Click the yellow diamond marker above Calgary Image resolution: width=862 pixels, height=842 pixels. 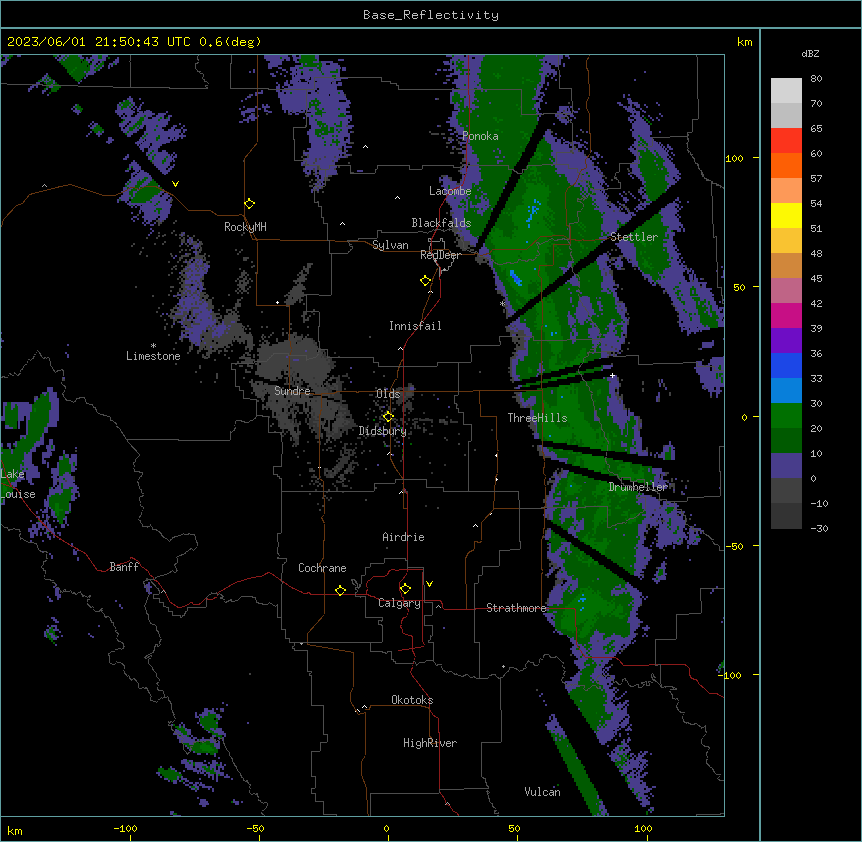pyautogui.click(x=405, y=589)
